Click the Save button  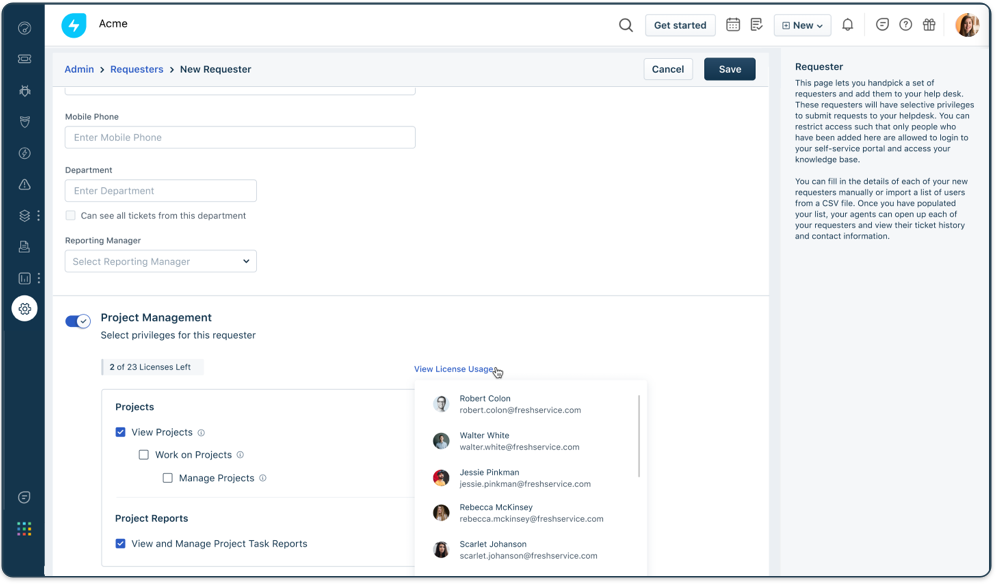729,68
